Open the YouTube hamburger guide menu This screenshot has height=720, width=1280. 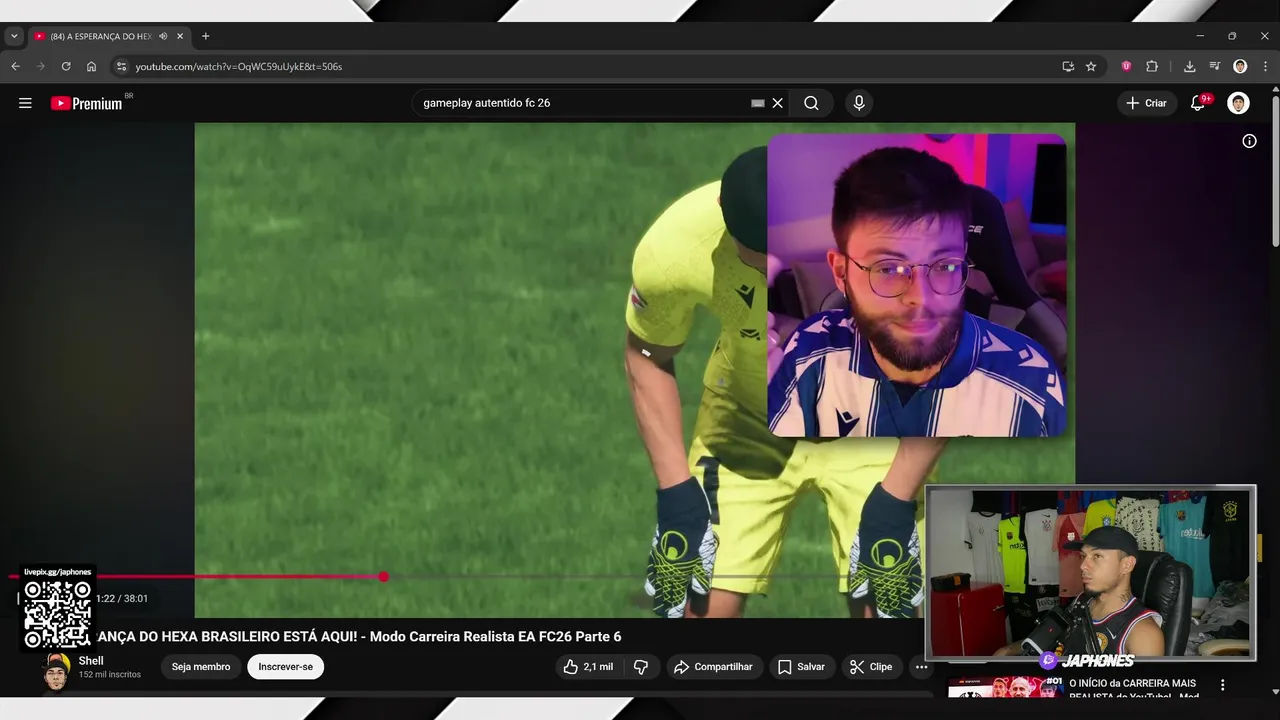coord(25,103)
